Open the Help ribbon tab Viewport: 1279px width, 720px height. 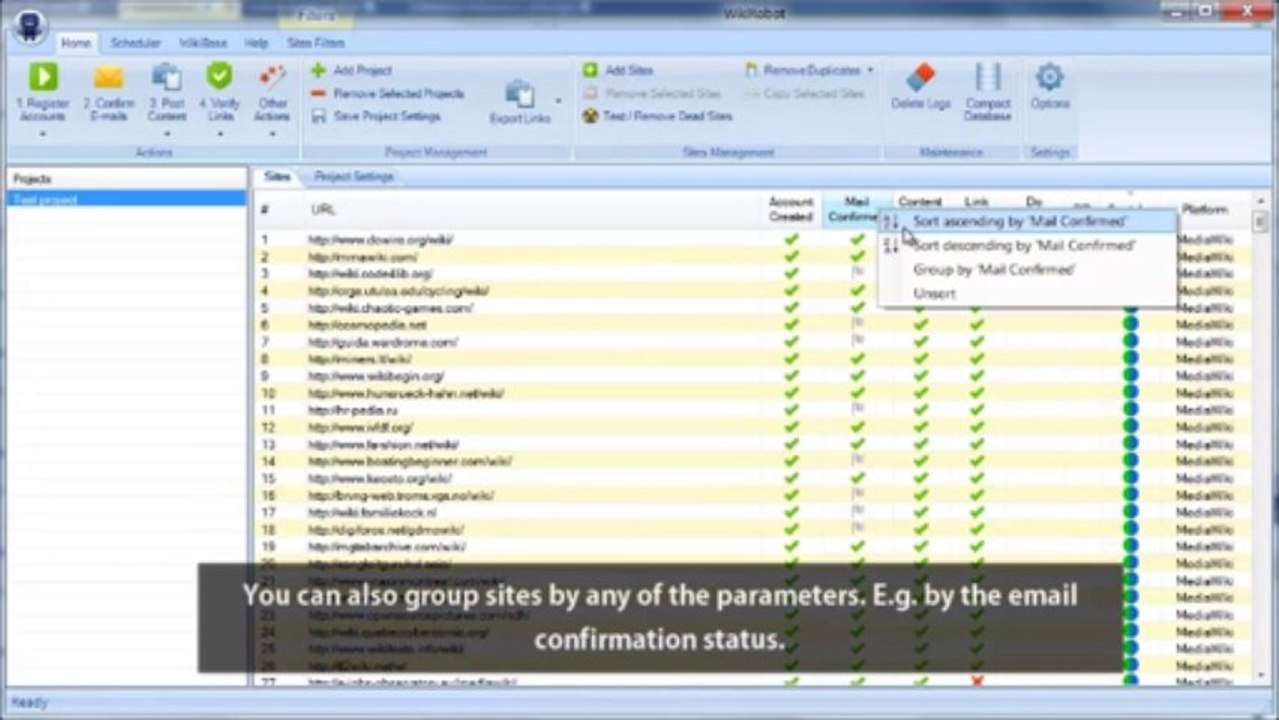pos(256,44)
